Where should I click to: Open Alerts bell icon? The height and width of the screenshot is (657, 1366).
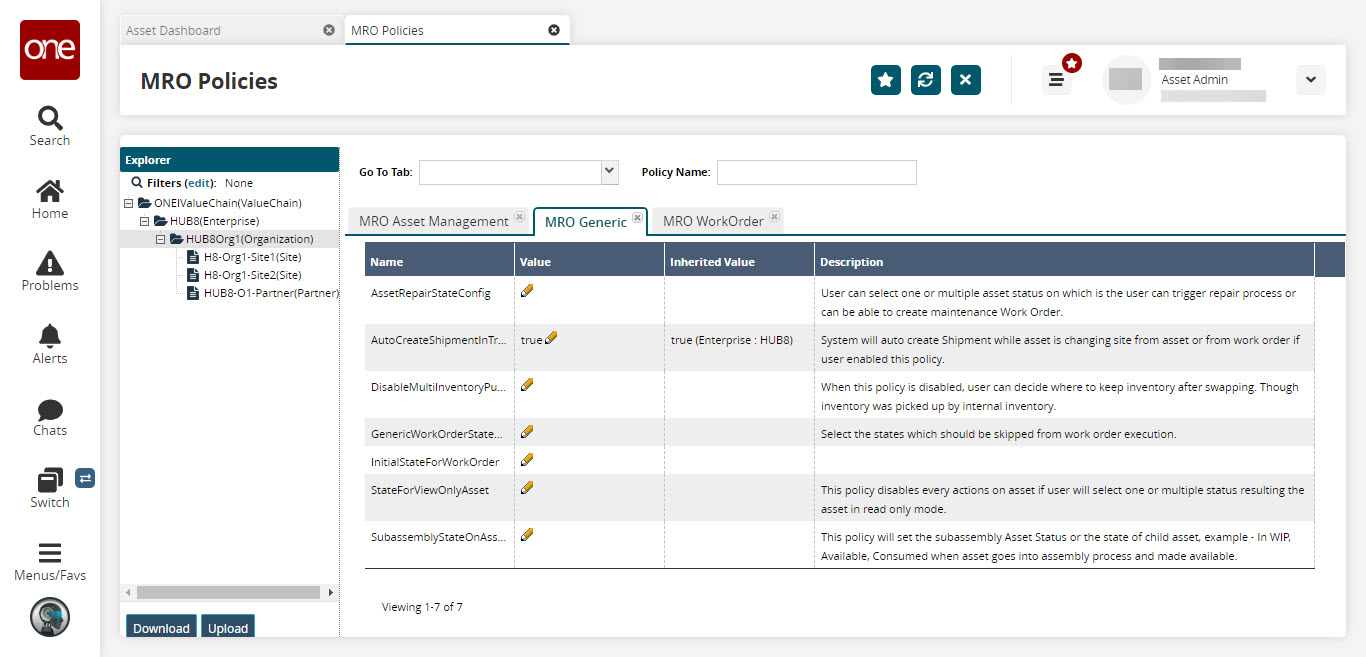[x=49, y=336]
